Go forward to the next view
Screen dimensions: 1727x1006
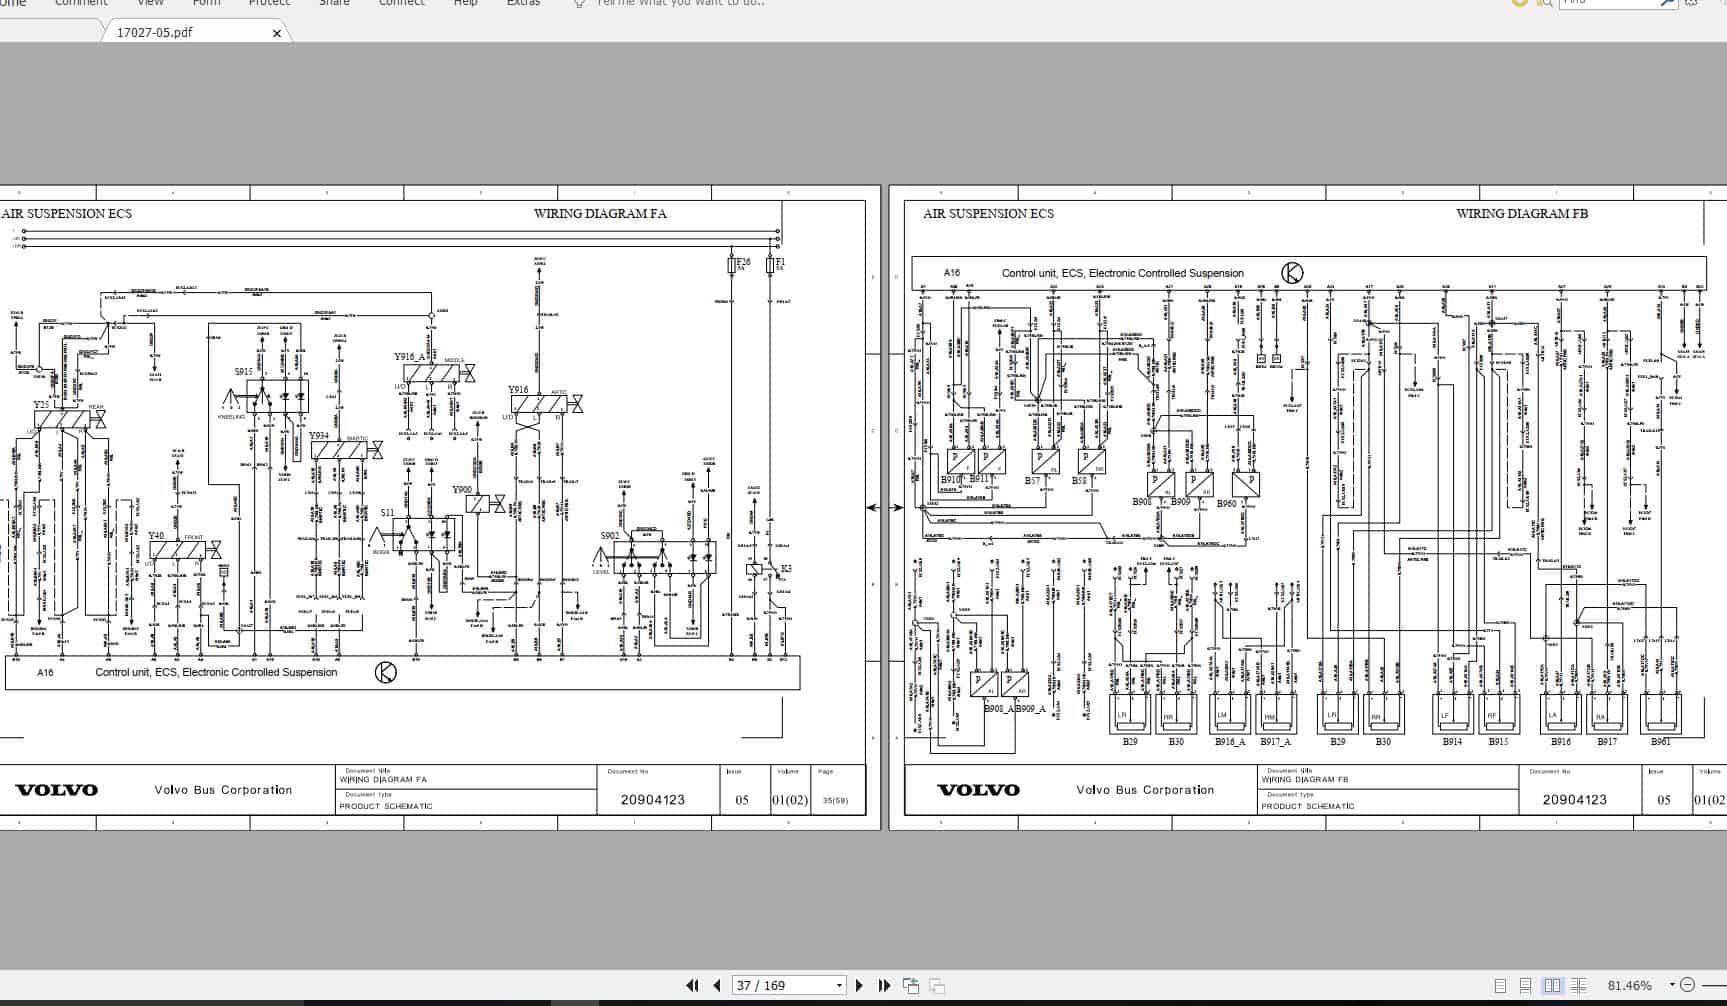click(937, 985)
